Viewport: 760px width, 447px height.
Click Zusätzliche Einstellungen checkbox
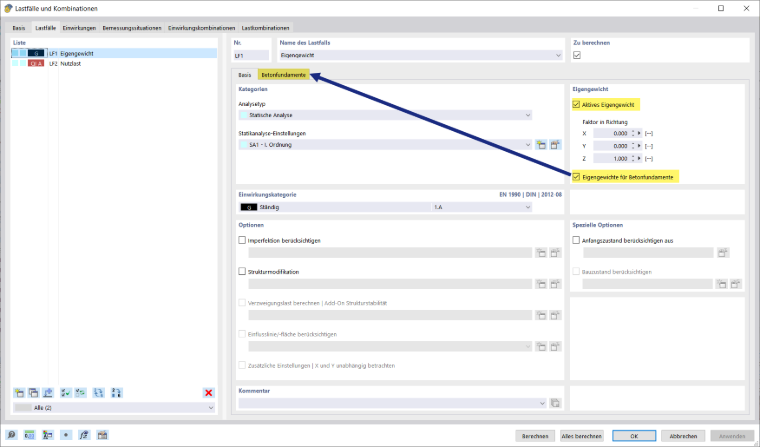tap(242, 365)
